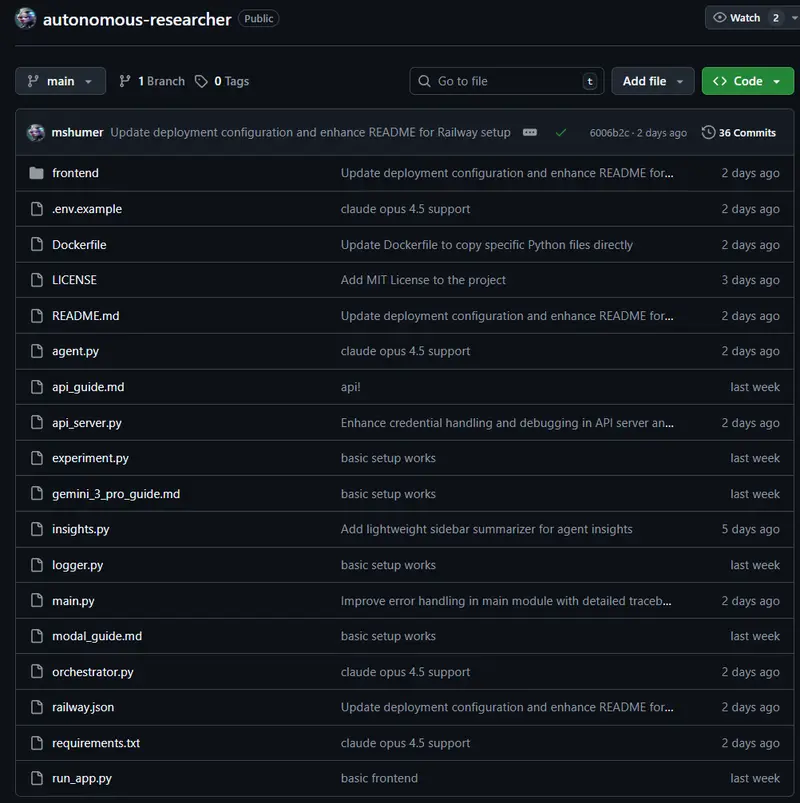Expand the Add file dropdown
The width and height of the screenshot is (800, 803).
653,81
